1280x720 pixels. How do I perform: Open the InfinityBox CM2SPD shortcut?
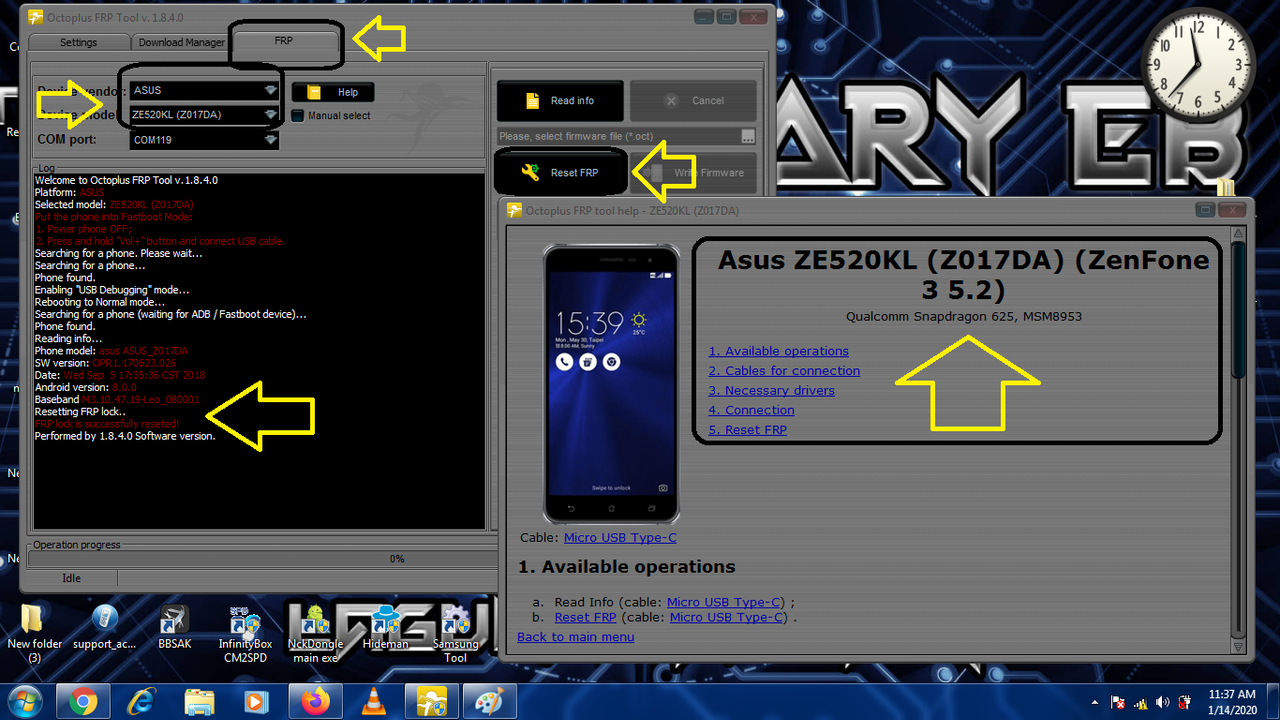point(245,632)
